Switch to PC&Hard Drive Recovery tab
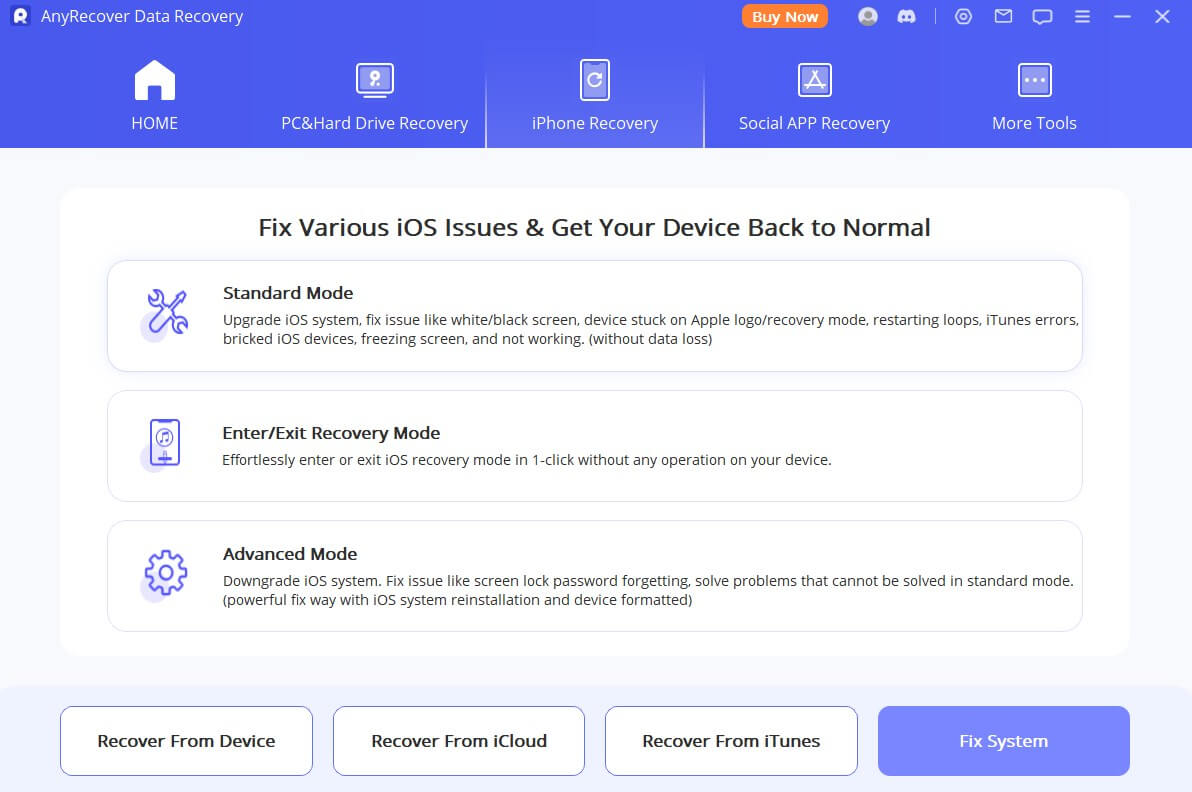Image resolution: width=1192 pixels, height=792 pixels. pyautogui.click(x=374, y=97)
